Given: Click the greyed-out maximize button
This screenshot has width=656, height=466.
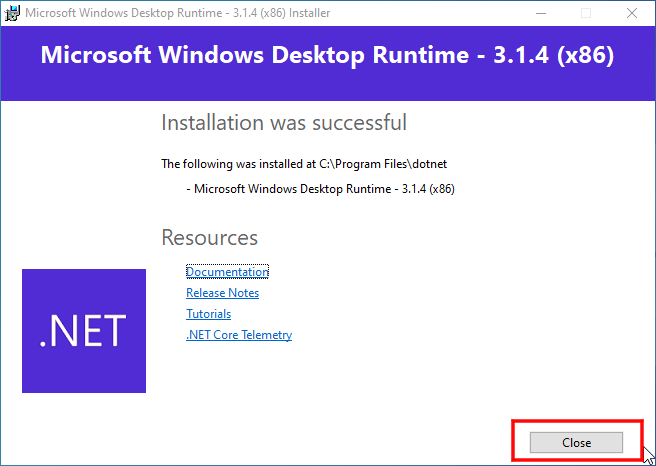Looking at the screenshot, I should point(586,13).
